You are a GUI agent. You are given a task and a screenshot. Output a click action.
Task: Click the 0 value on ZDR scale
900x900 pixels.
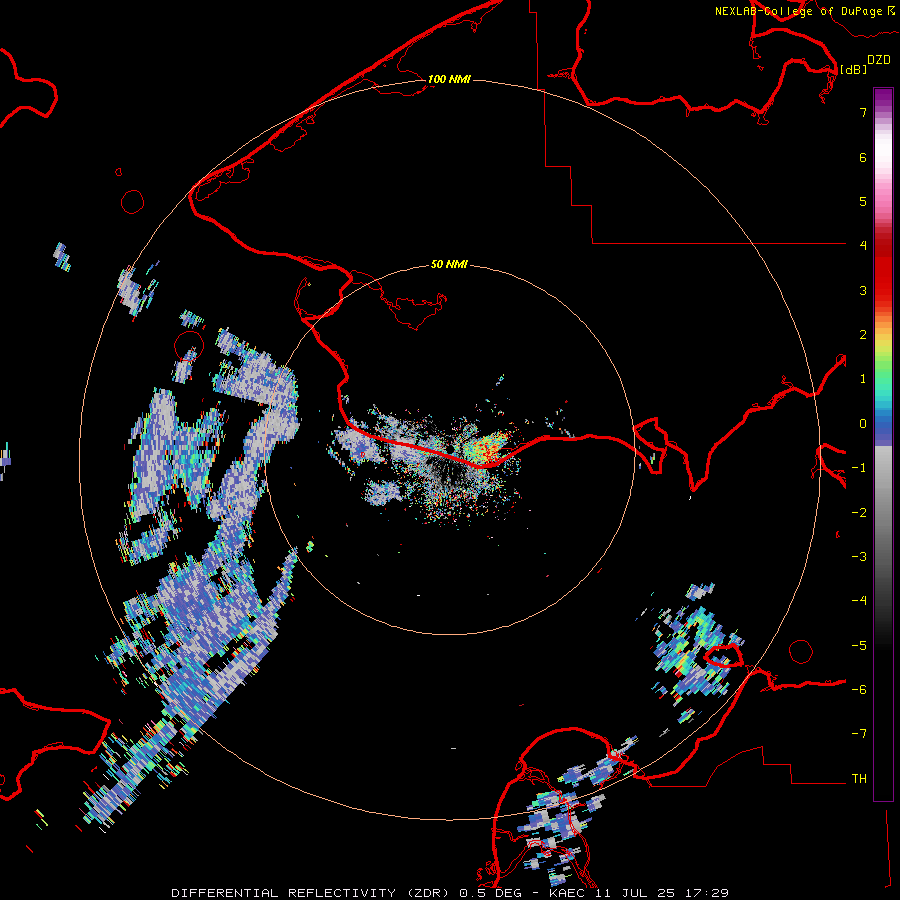863,424
